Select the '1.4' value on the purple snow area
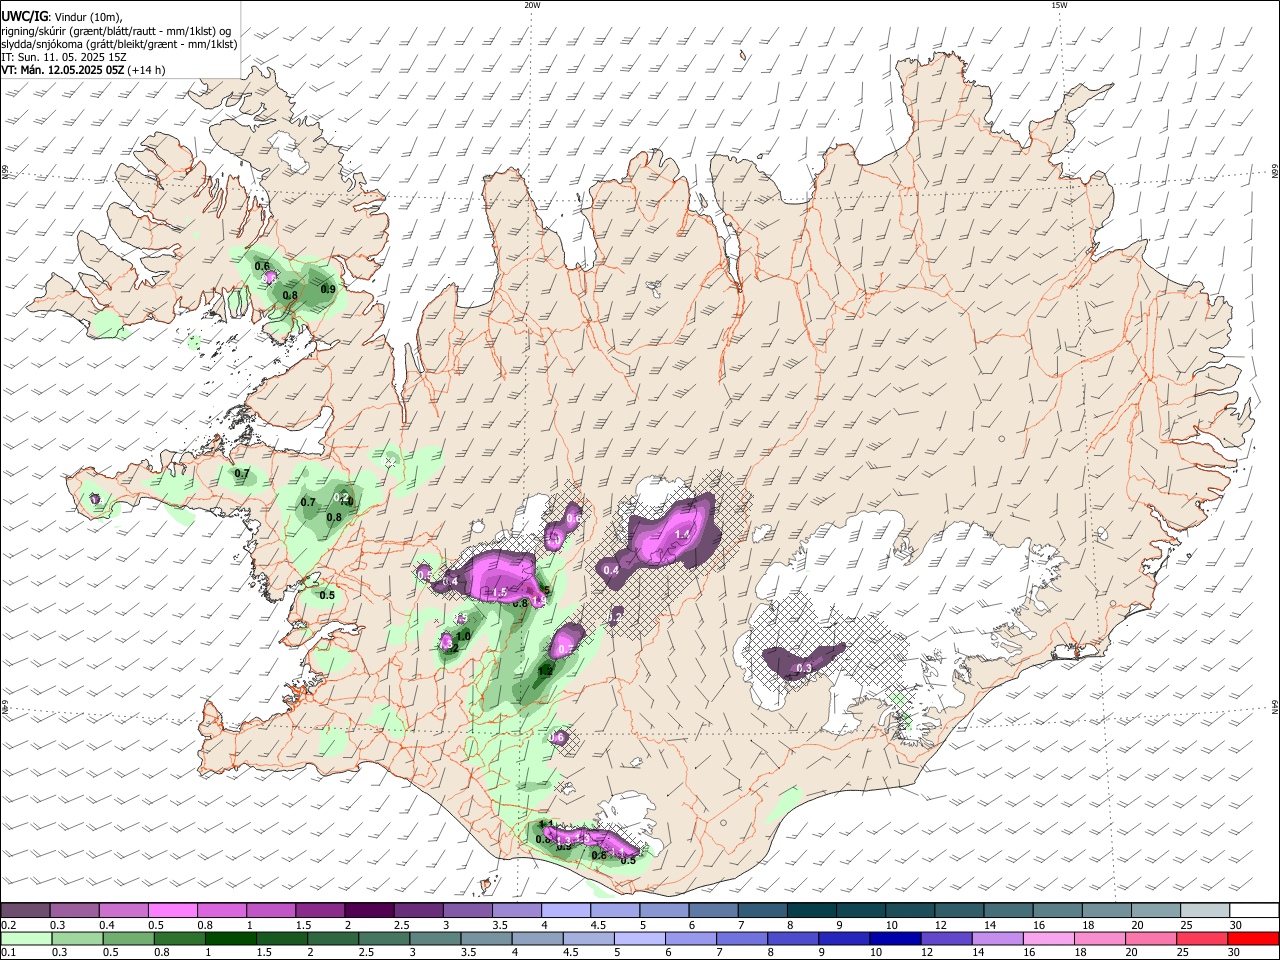This screenshot has height=960, width=1280. point(683,535)
